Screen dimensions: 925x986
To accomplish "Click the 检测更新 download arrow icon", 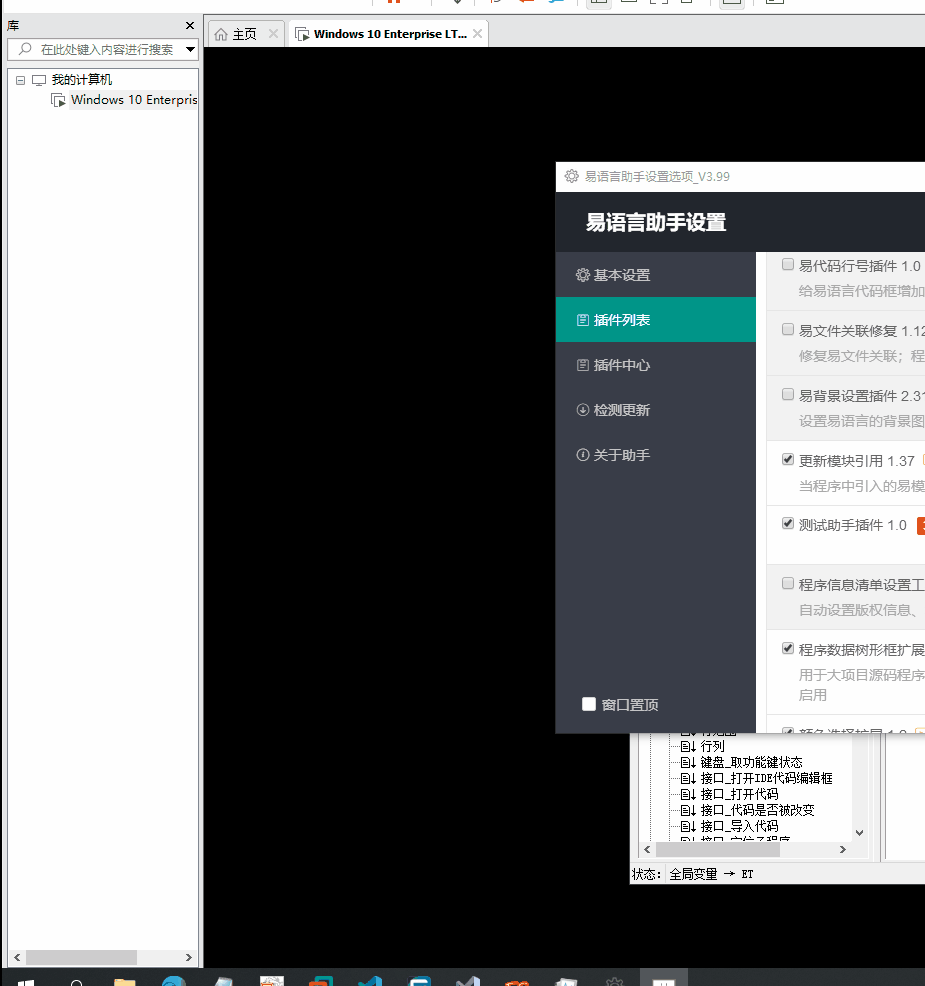I will click(583, 410).
